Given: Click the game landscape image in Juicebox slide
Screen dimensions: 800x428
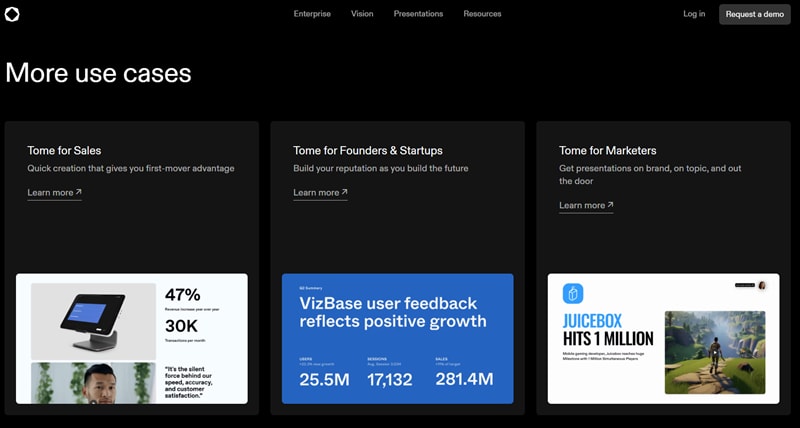Looking at the screenshot, I should click(715, 353).
